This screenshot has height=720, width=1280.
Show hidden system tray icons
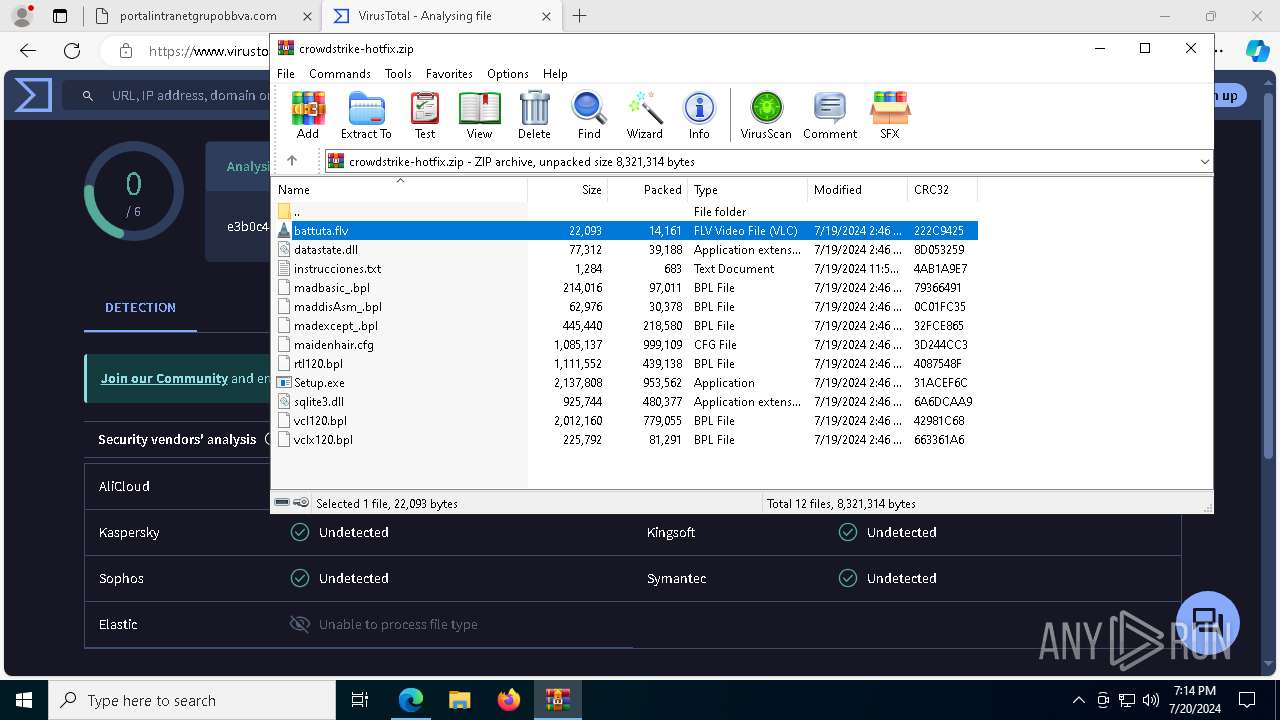pyautogui.click(x=1078, y=700)
